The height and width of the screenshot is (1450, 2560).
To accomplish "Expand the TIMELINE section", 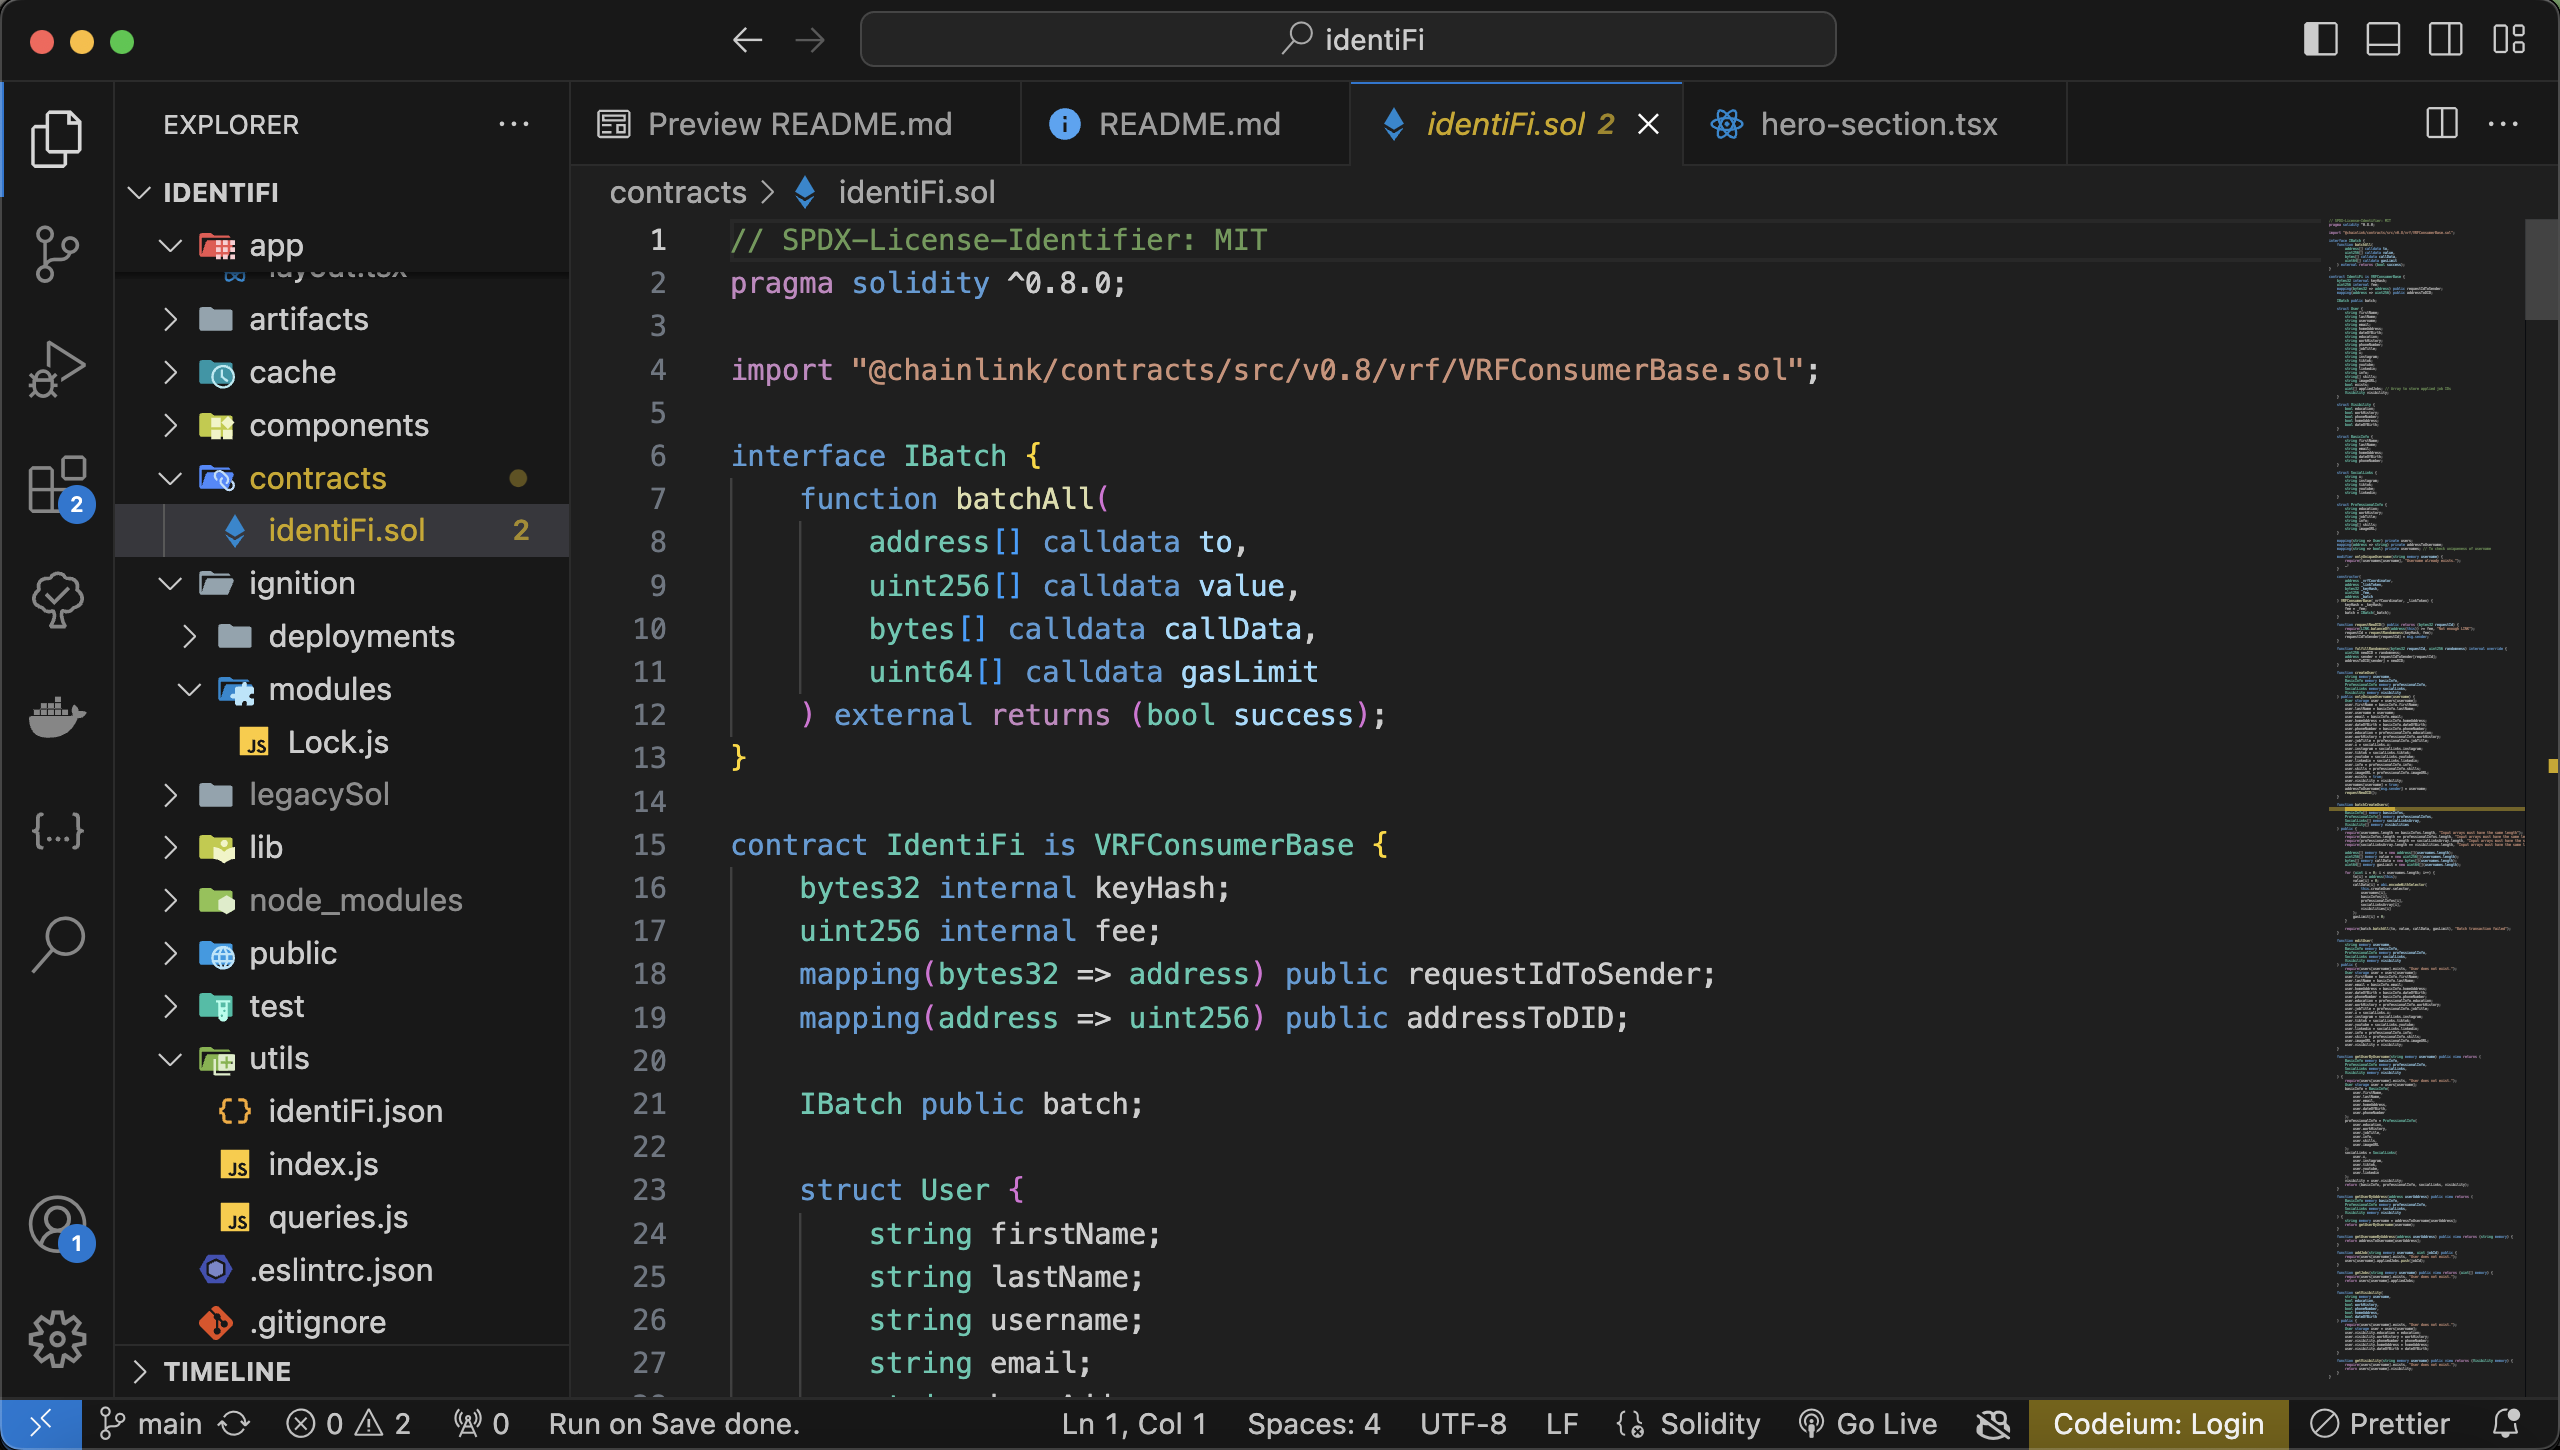I will point(227,1371).
